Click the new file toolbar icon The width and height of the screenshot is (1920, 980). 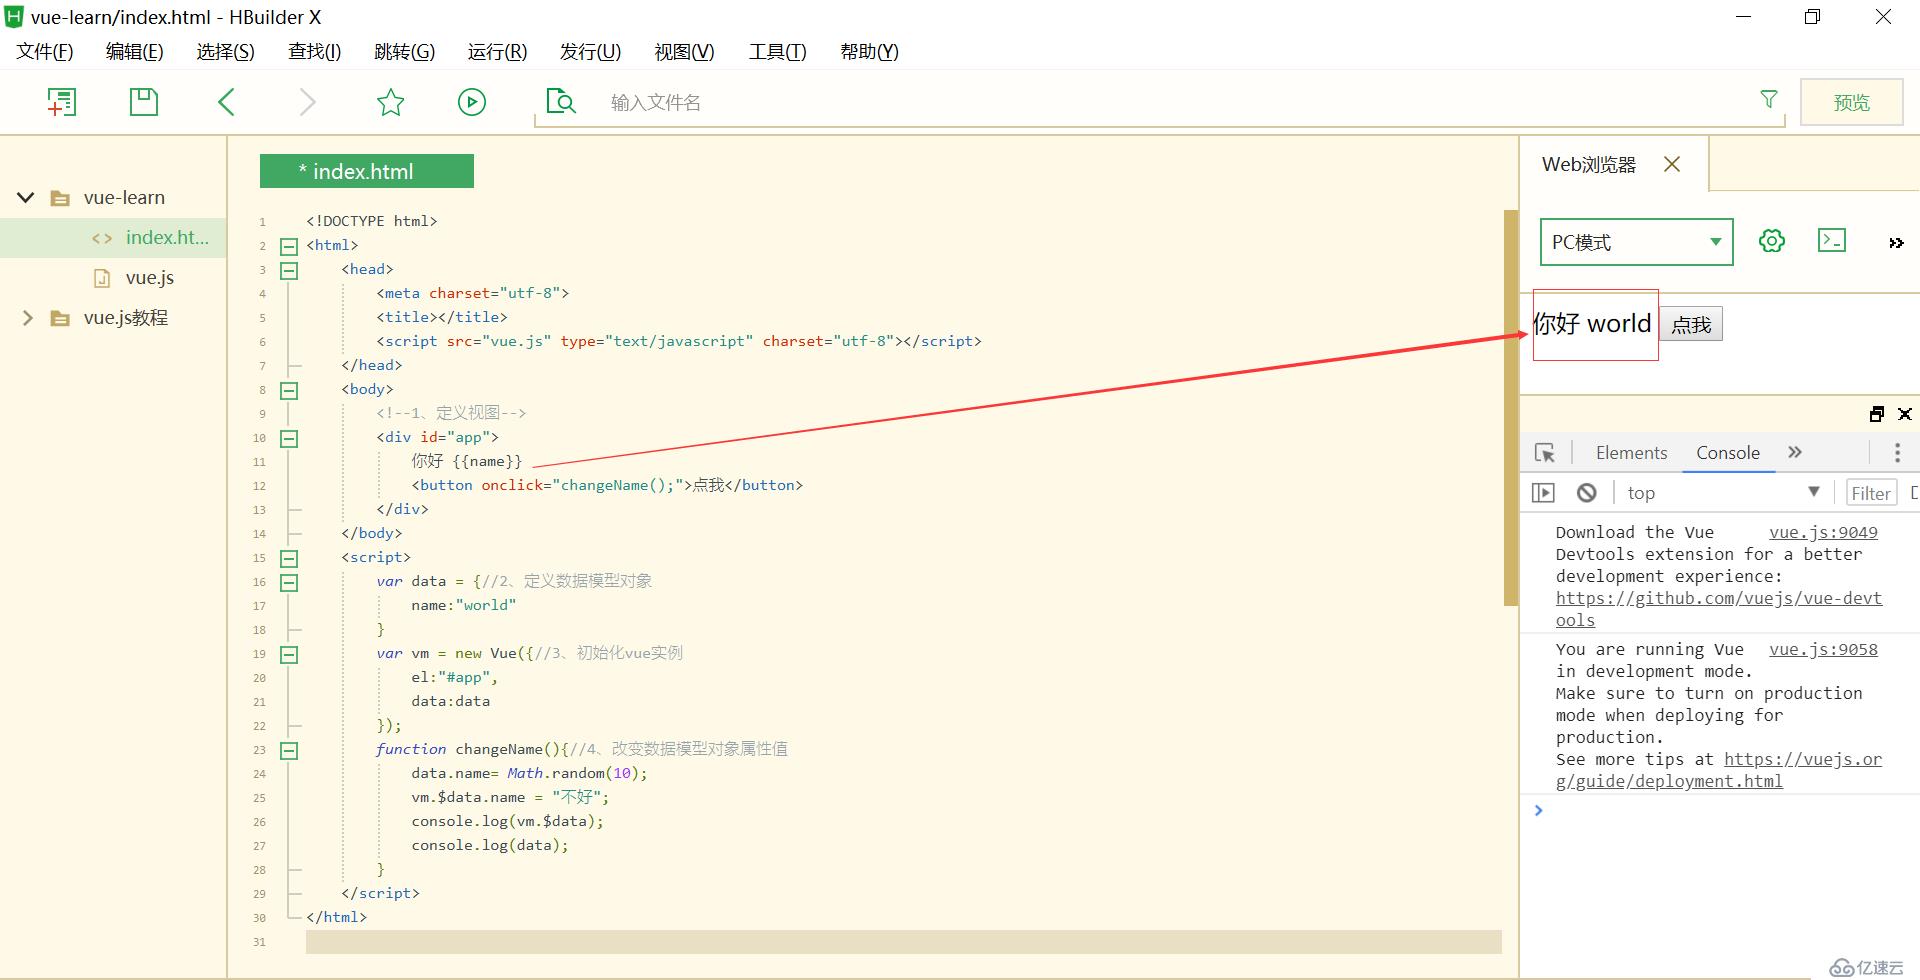coord(62,102)
